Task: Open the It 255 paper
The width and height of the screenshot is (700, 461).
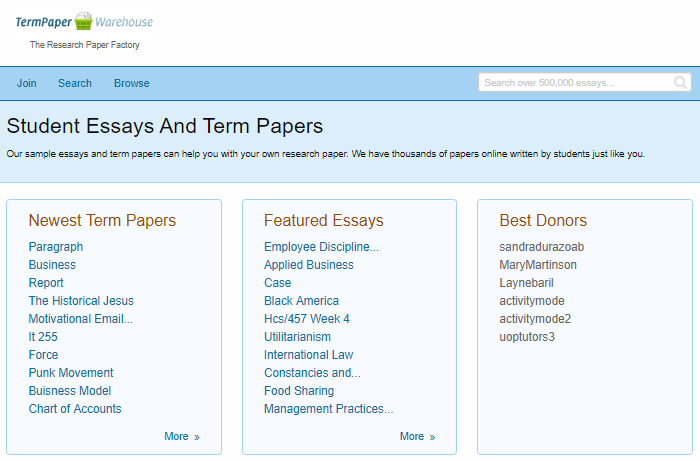Action: coord(43,337)
